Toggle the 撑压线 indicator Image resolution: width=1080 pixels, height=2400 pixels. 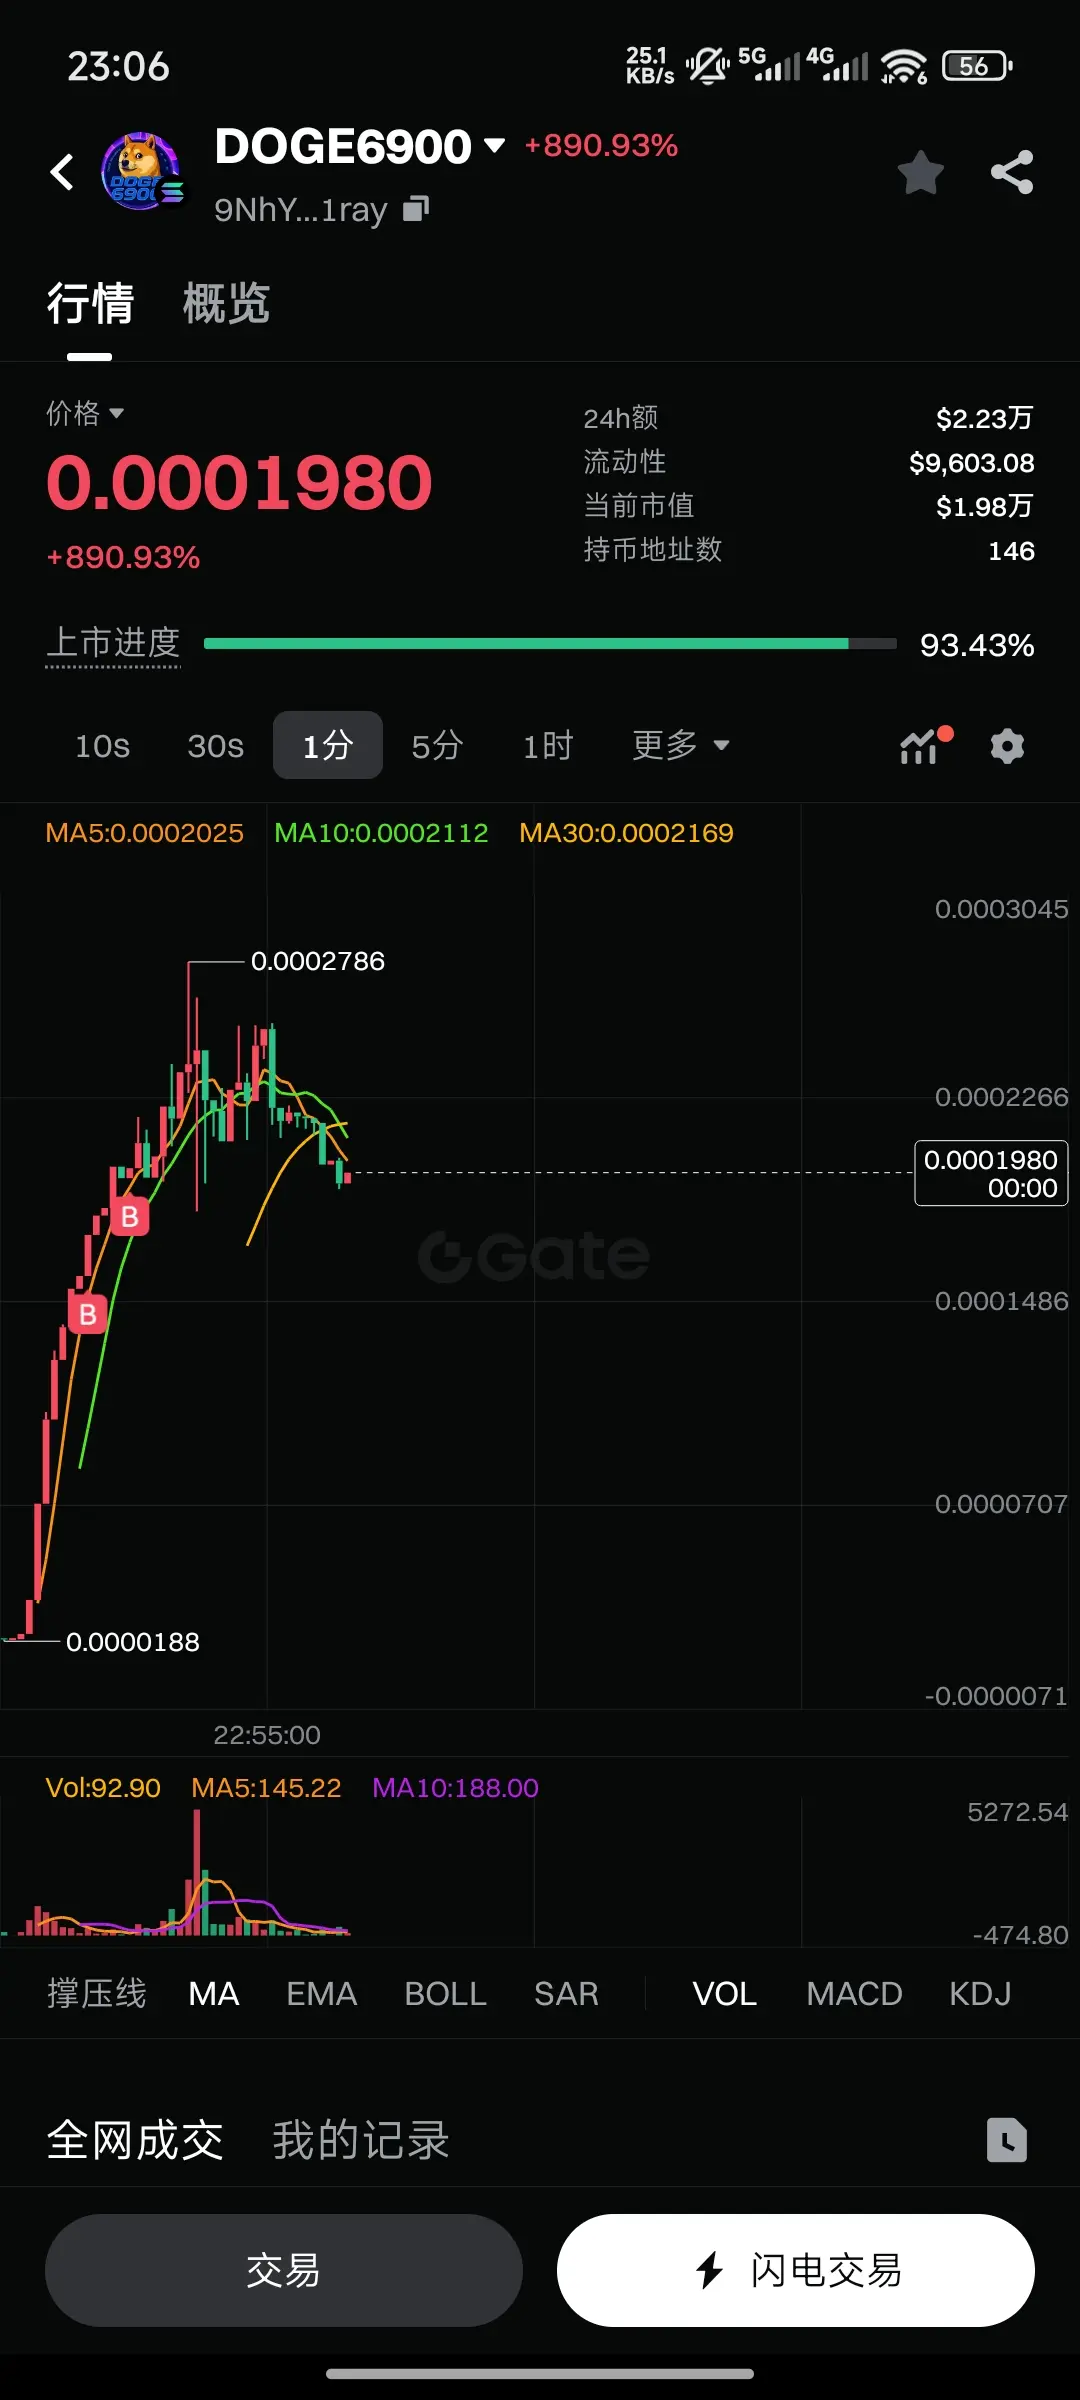pos(97,1994)
